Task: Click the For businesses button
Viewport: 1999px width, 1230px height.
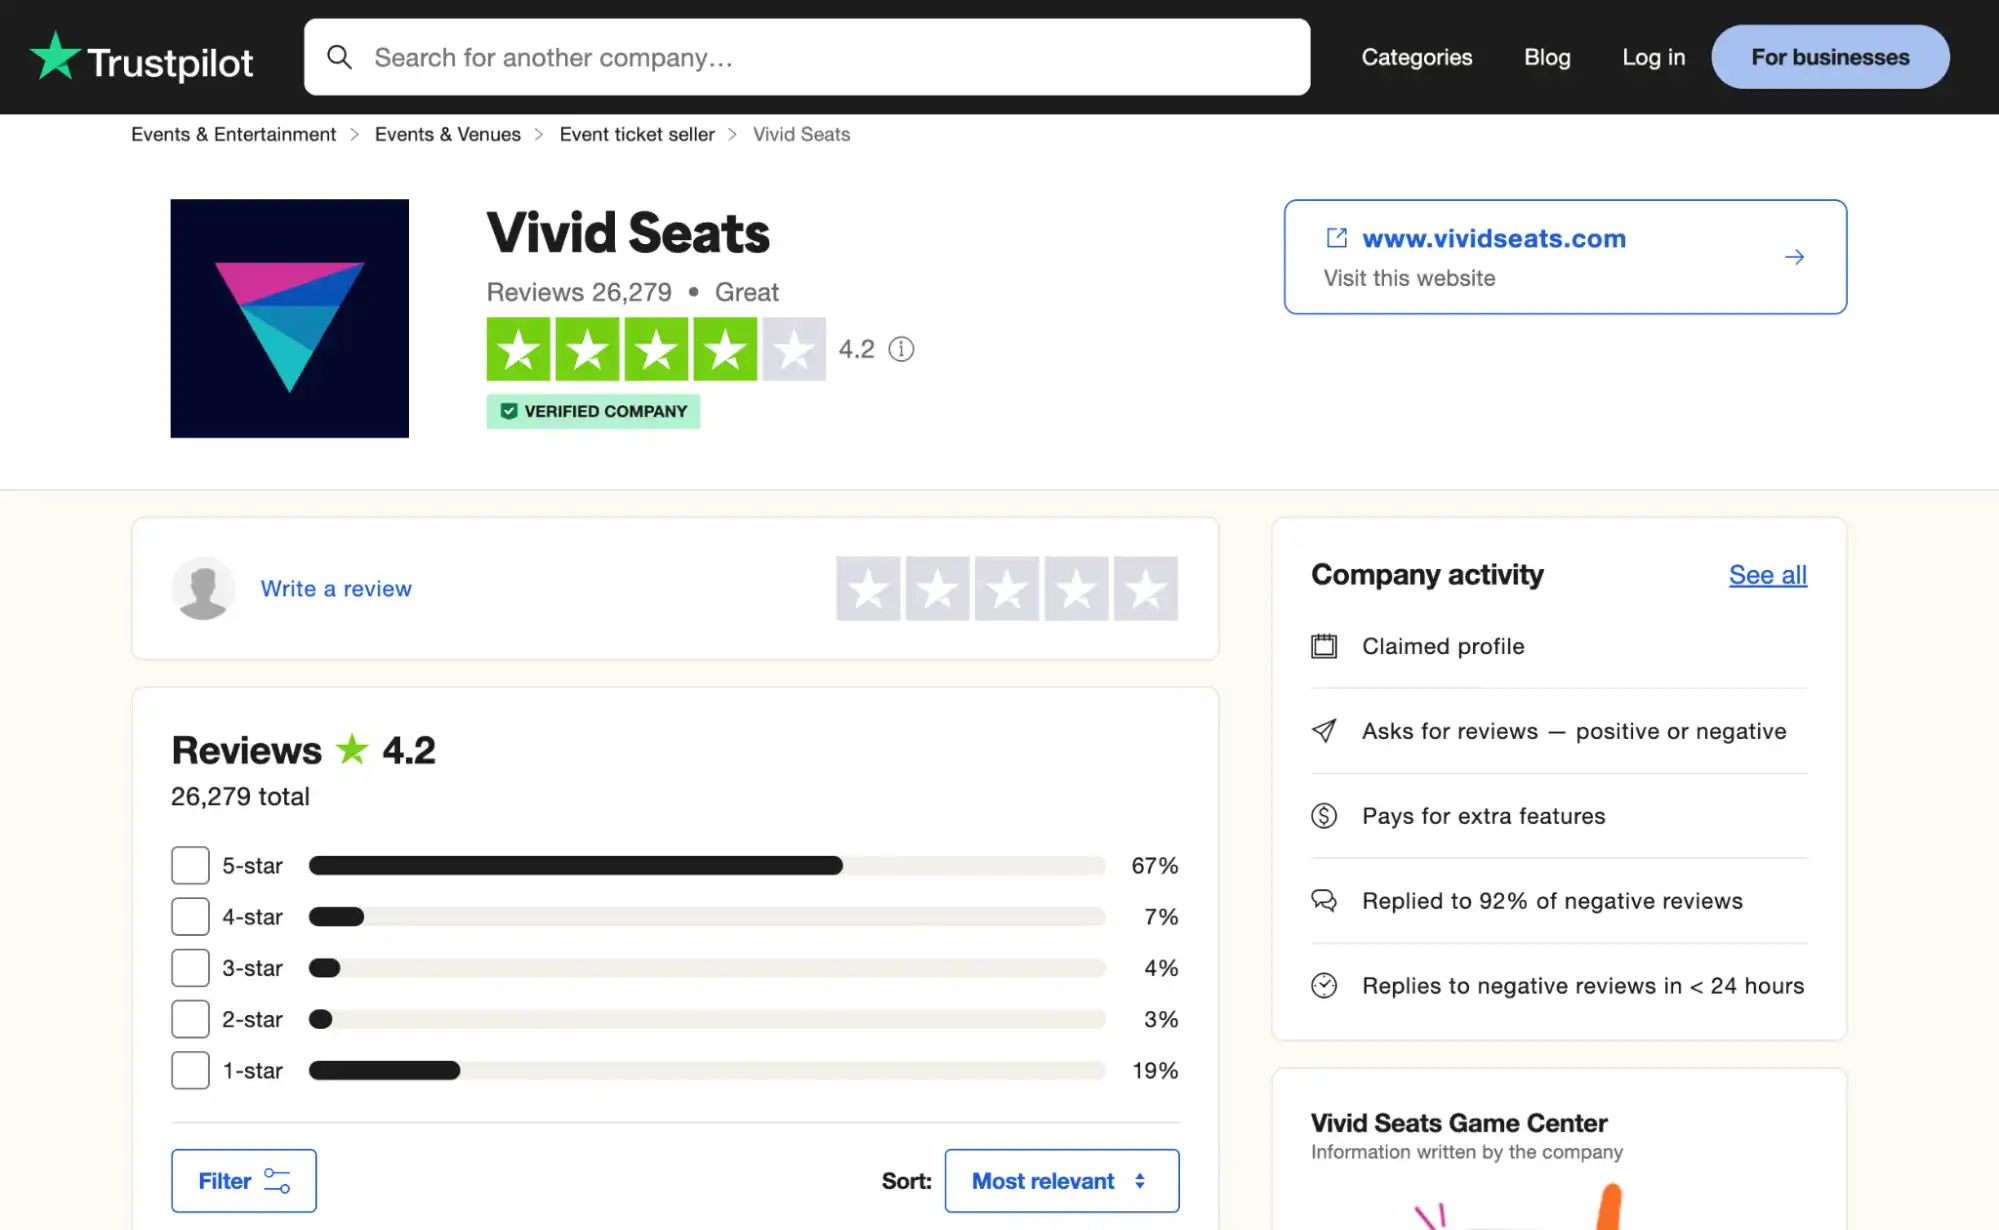Action: pyautogui.click(x=1829, y=57)
